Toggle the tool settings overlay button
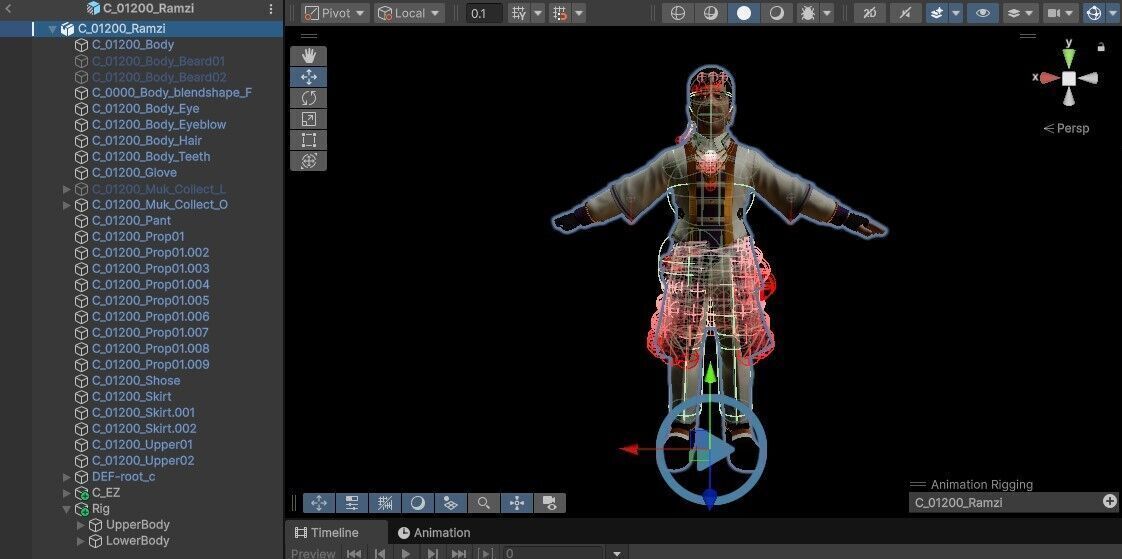Viewport: 1122px width, 559px height. tap(352, 503)
